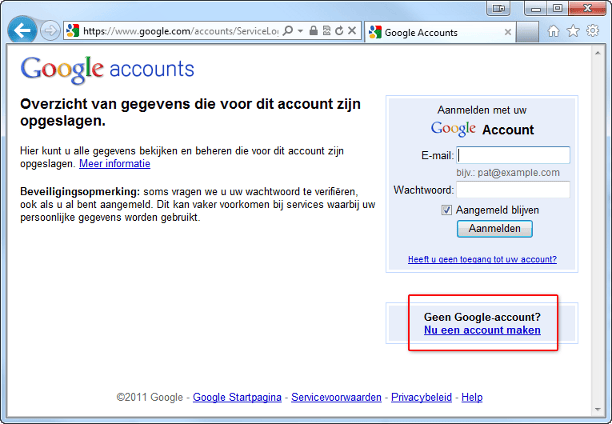Screen dimensions: 612x424
Task: Open the Meer informatie link
Action: [114, 164]
